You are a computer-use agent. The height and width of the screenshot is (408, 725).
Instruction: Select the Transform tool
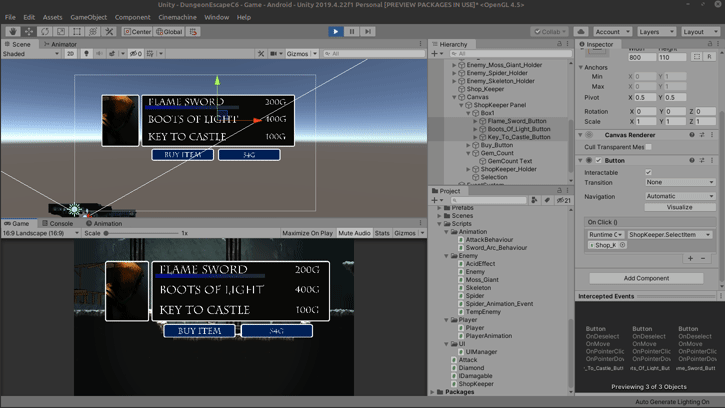(x=93, y=31)
